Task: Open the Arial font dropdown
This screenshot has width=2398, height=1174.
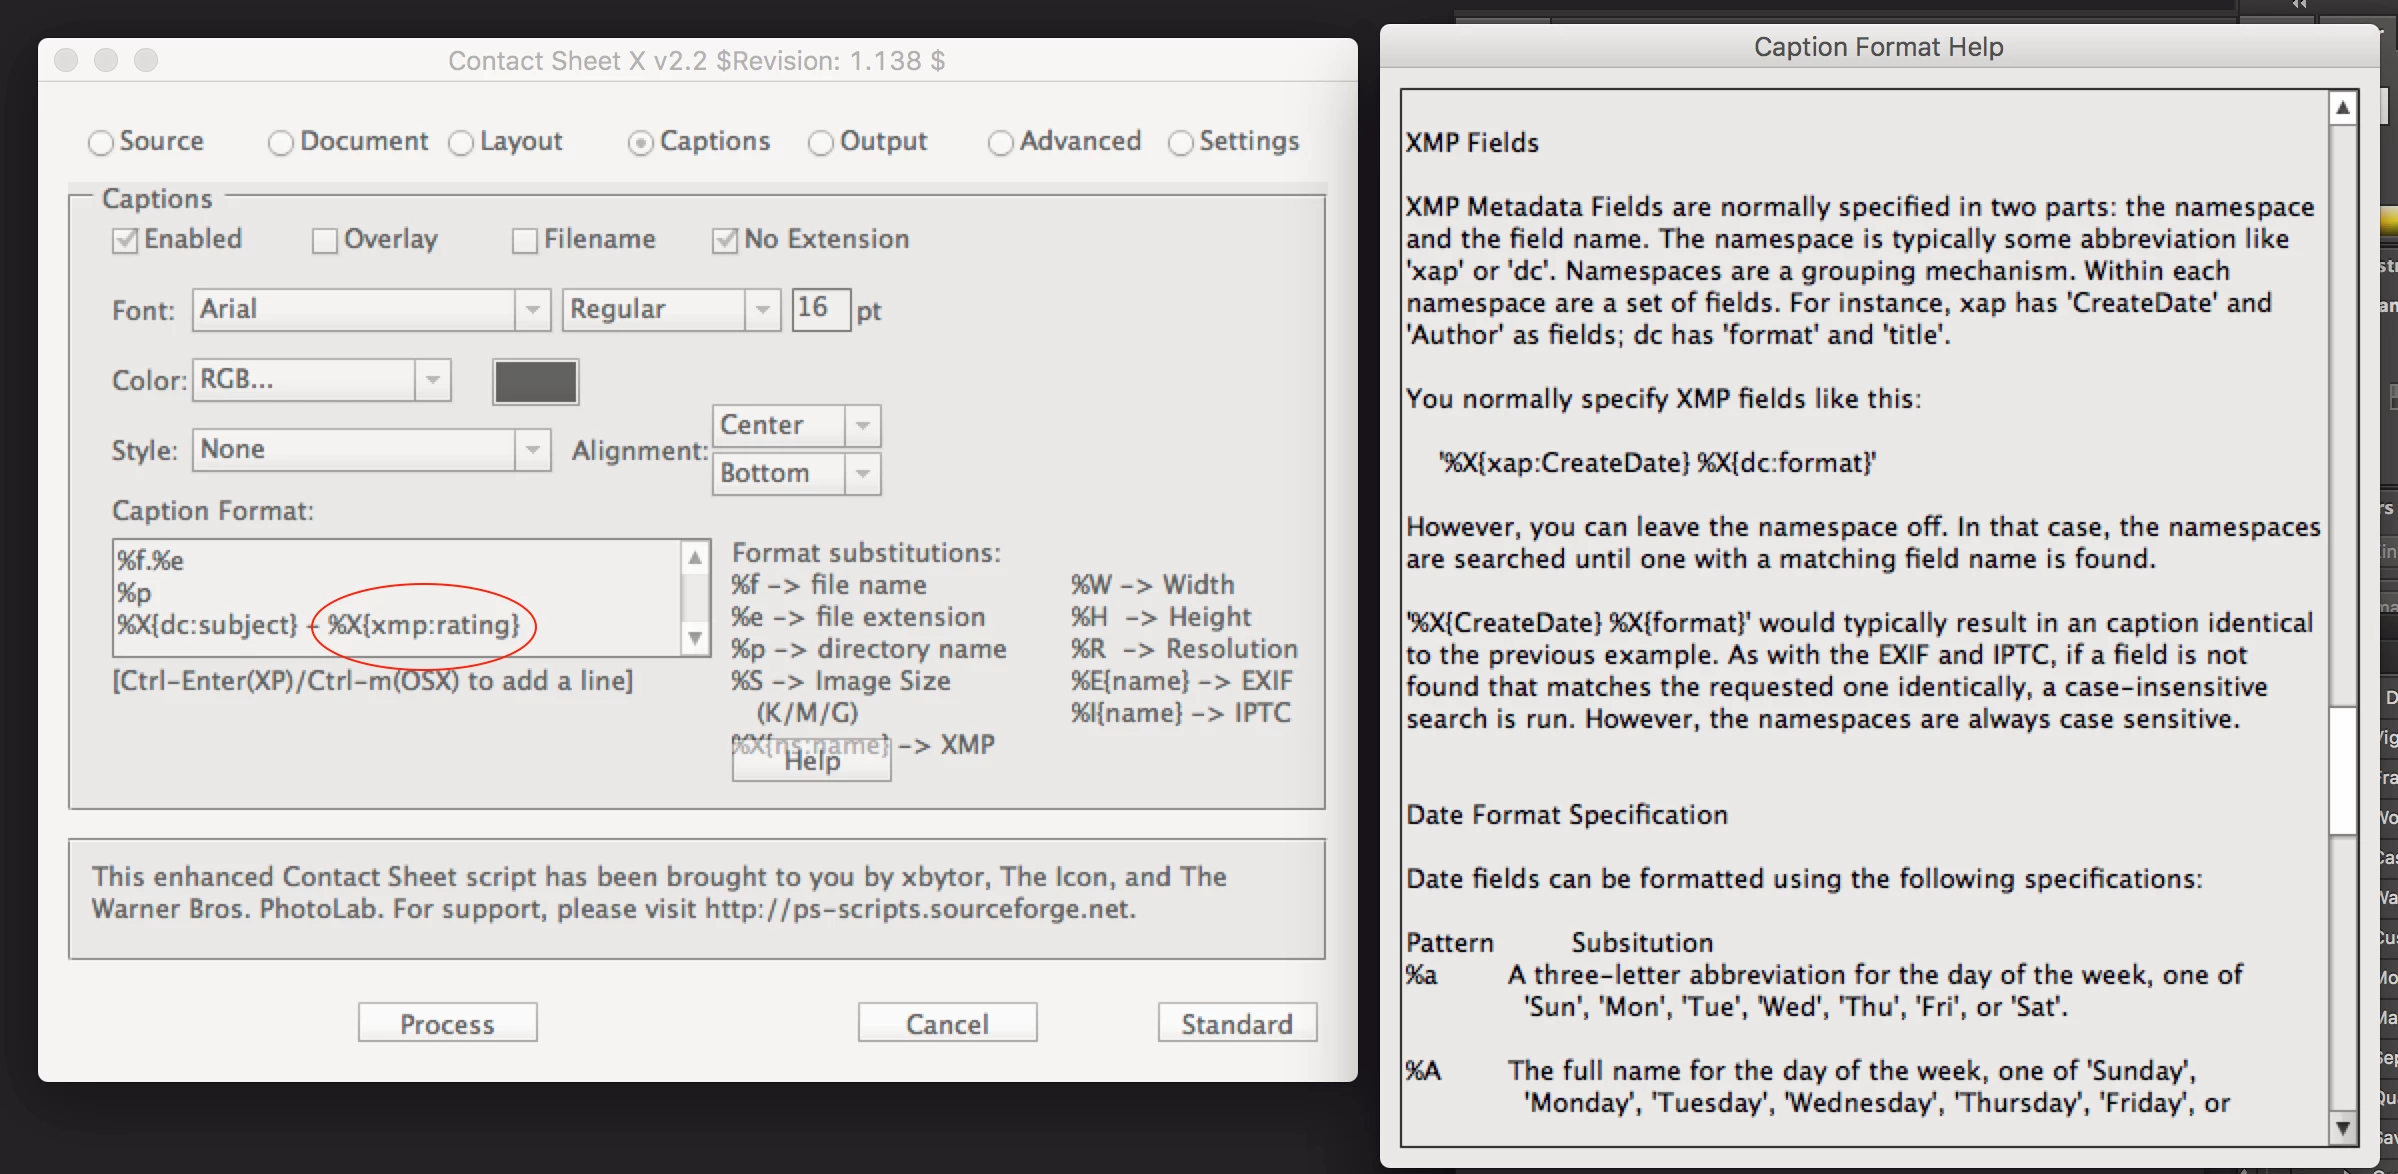Action: pos(532,310)
